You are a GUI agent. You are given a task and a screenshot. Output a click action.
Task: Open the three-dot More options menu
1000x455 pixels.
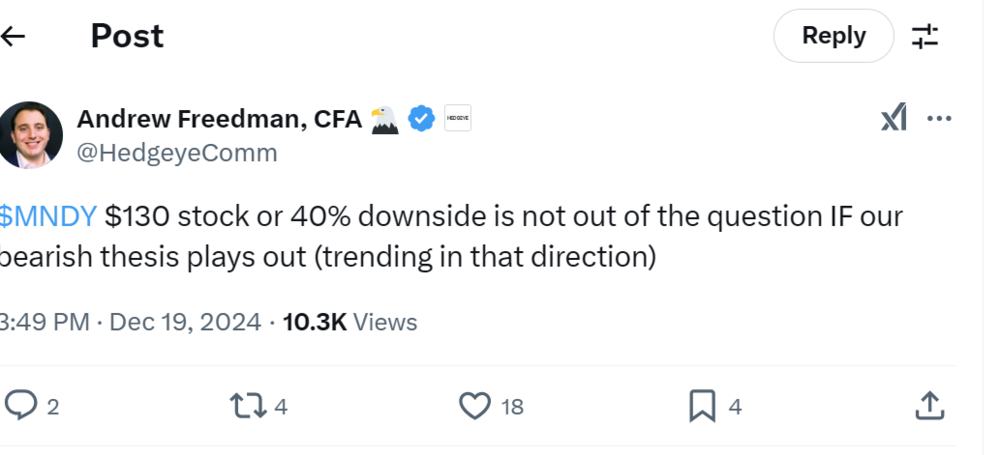(939, 119)
